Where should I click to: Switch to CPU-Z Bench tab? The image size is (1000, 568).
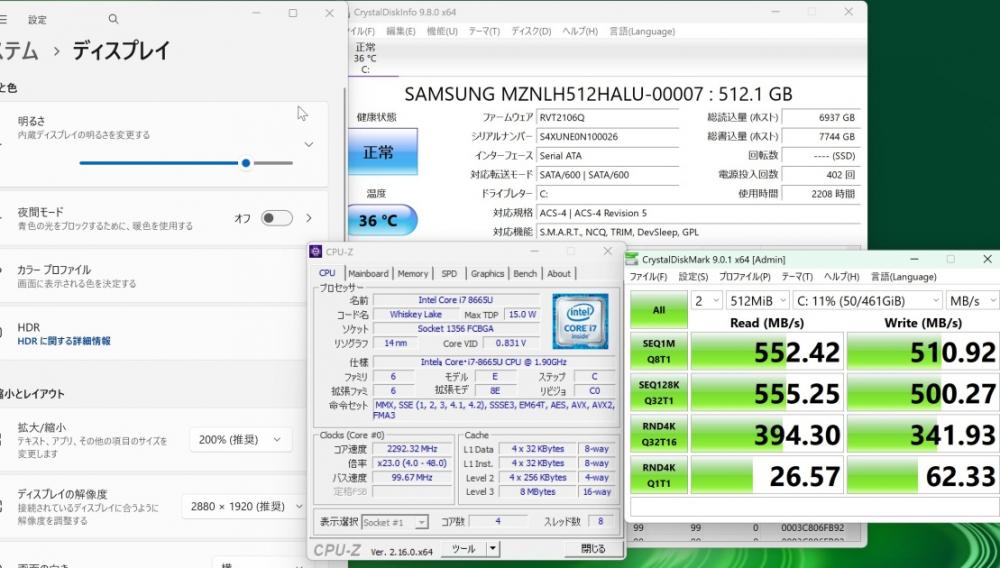click(525, 273)
